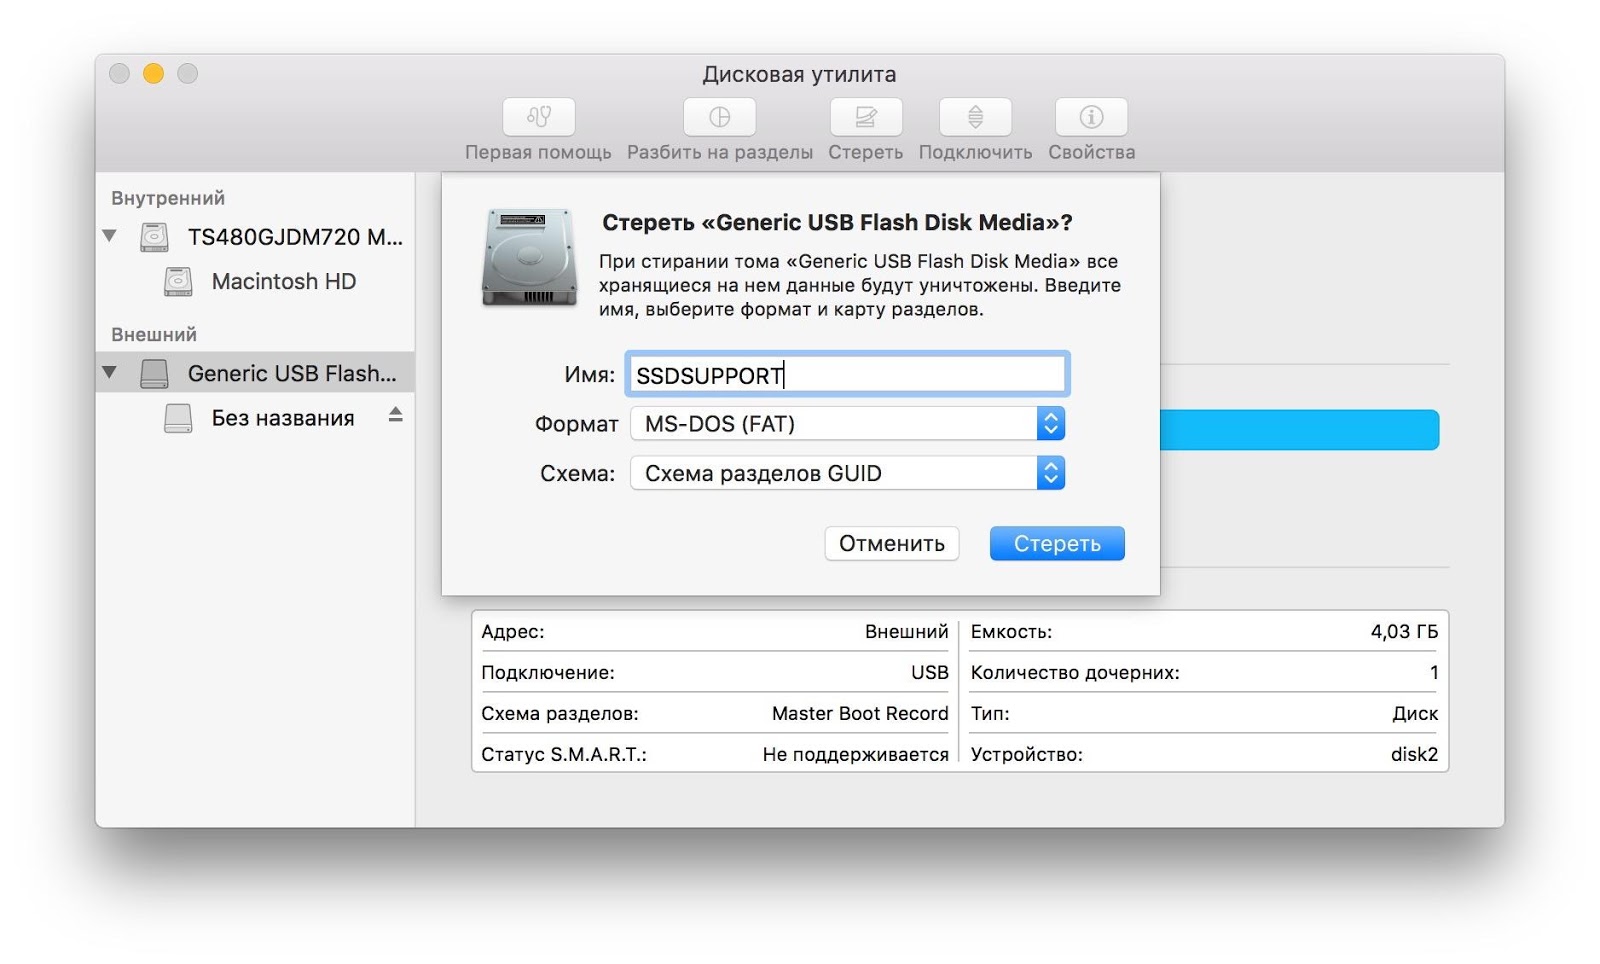Click the yellow minimize window button

pos(153,74)
